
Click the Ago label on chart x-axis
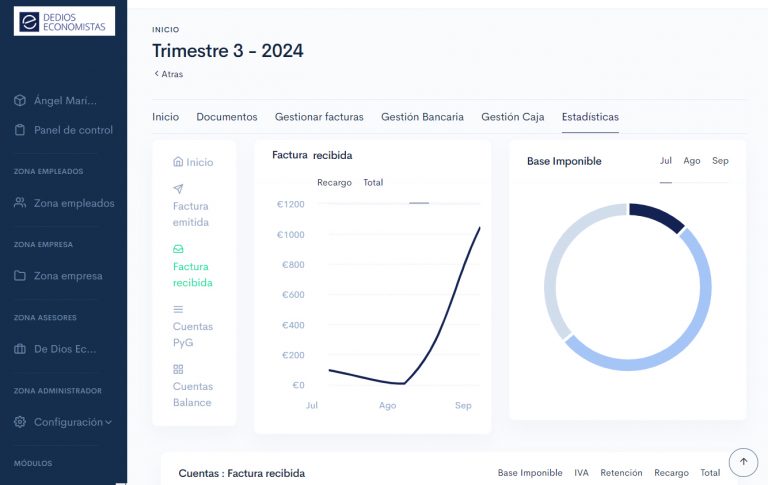click(x=387, y=406)
